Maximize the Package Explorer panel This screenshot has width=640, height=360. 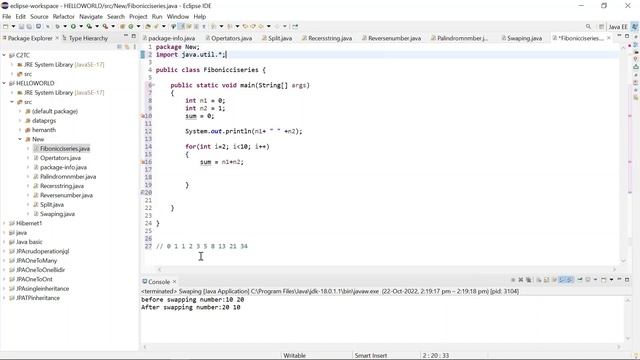pyautogui.click(x=133, y=36)
